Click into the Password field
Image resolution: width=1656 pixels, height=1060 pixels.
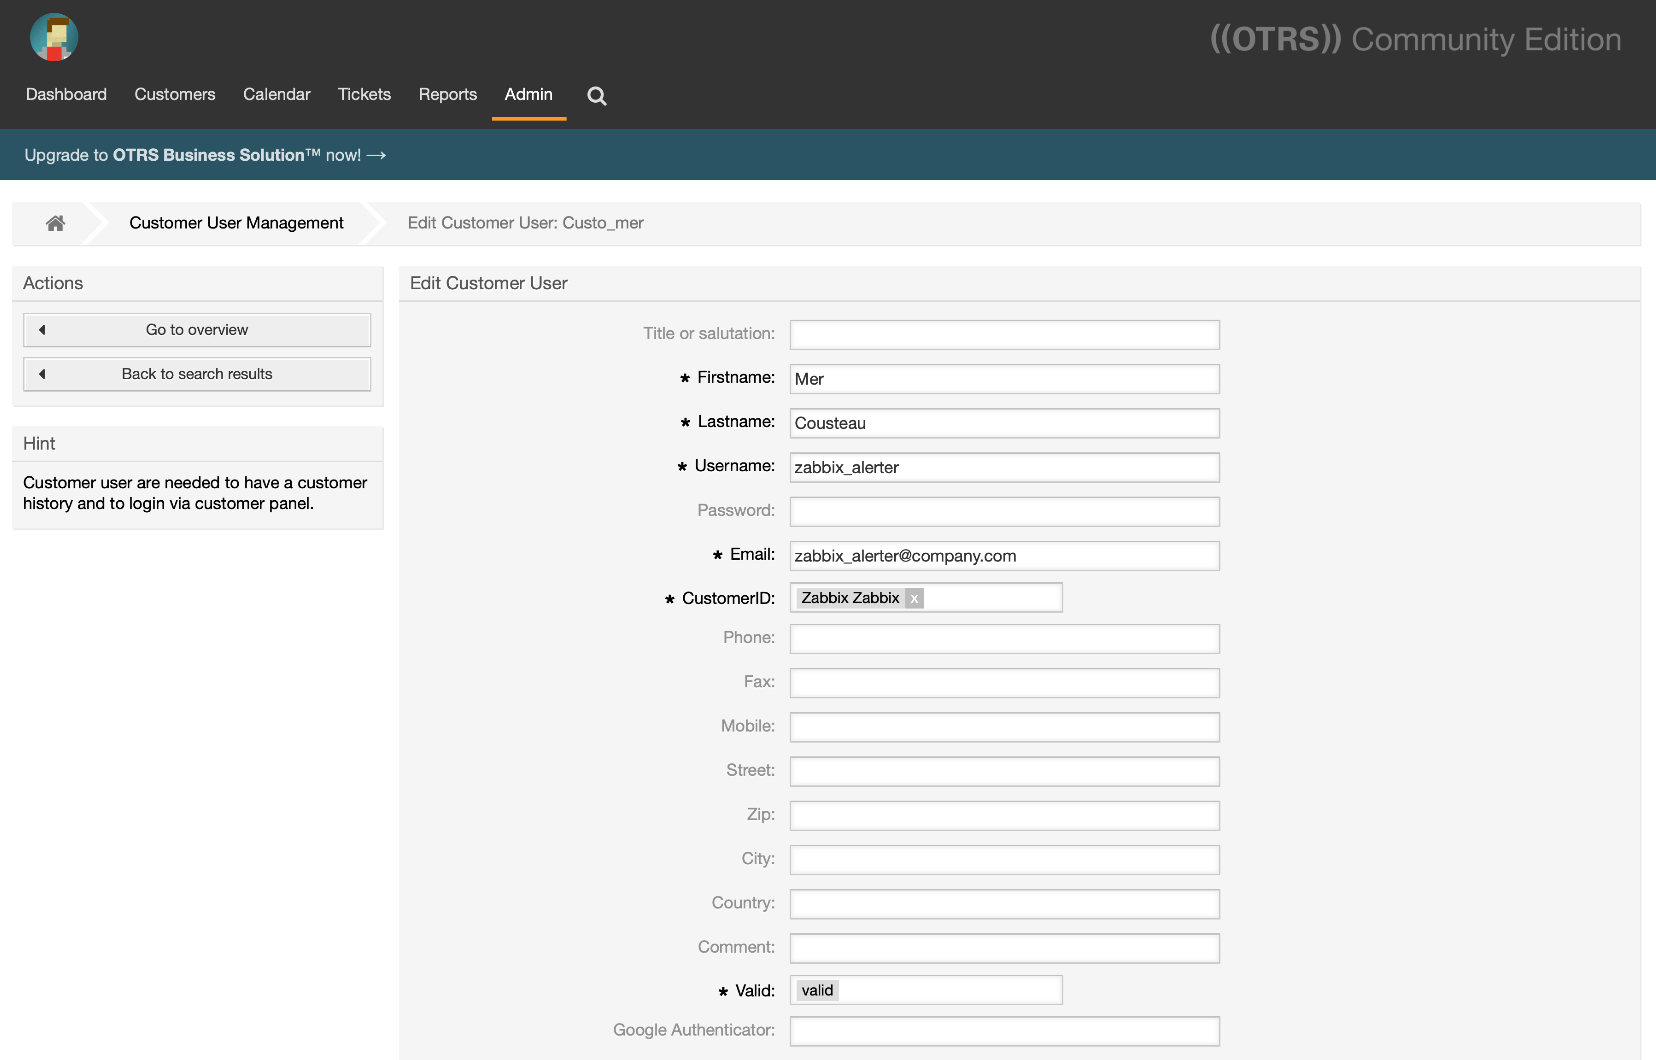coord(1004,511)
